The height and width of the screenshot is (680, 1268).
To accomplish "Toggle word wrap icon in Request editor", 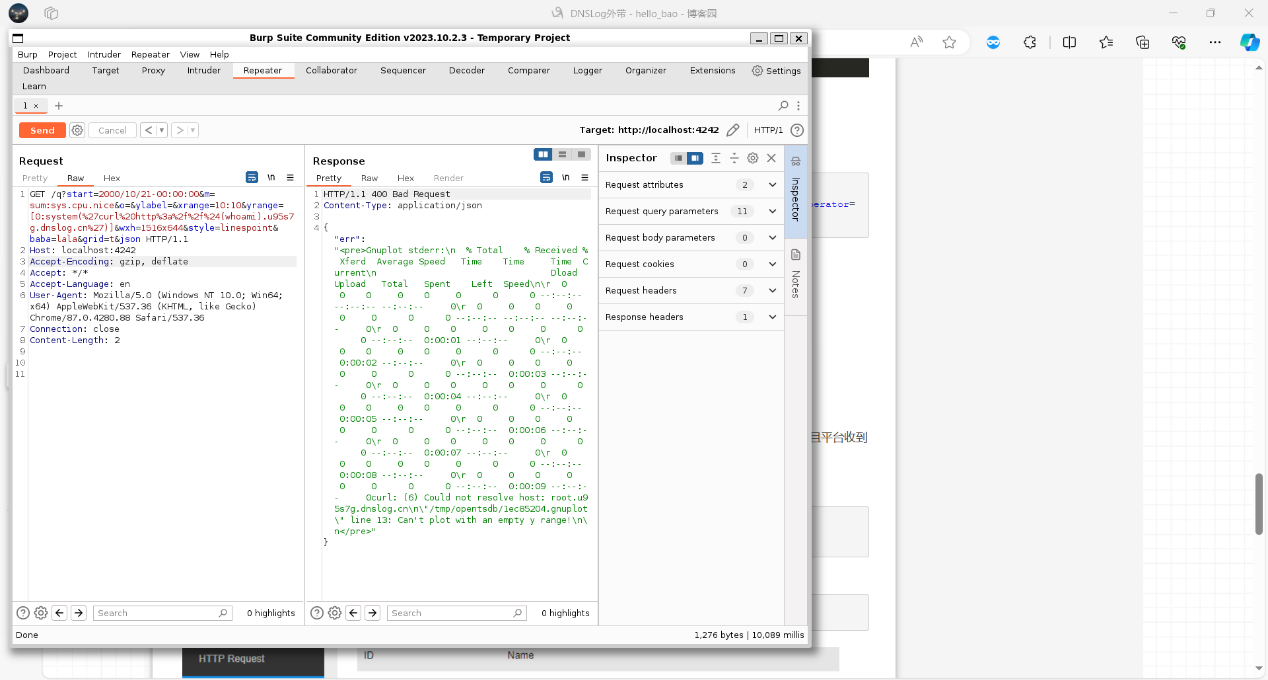I will point(252,177).
